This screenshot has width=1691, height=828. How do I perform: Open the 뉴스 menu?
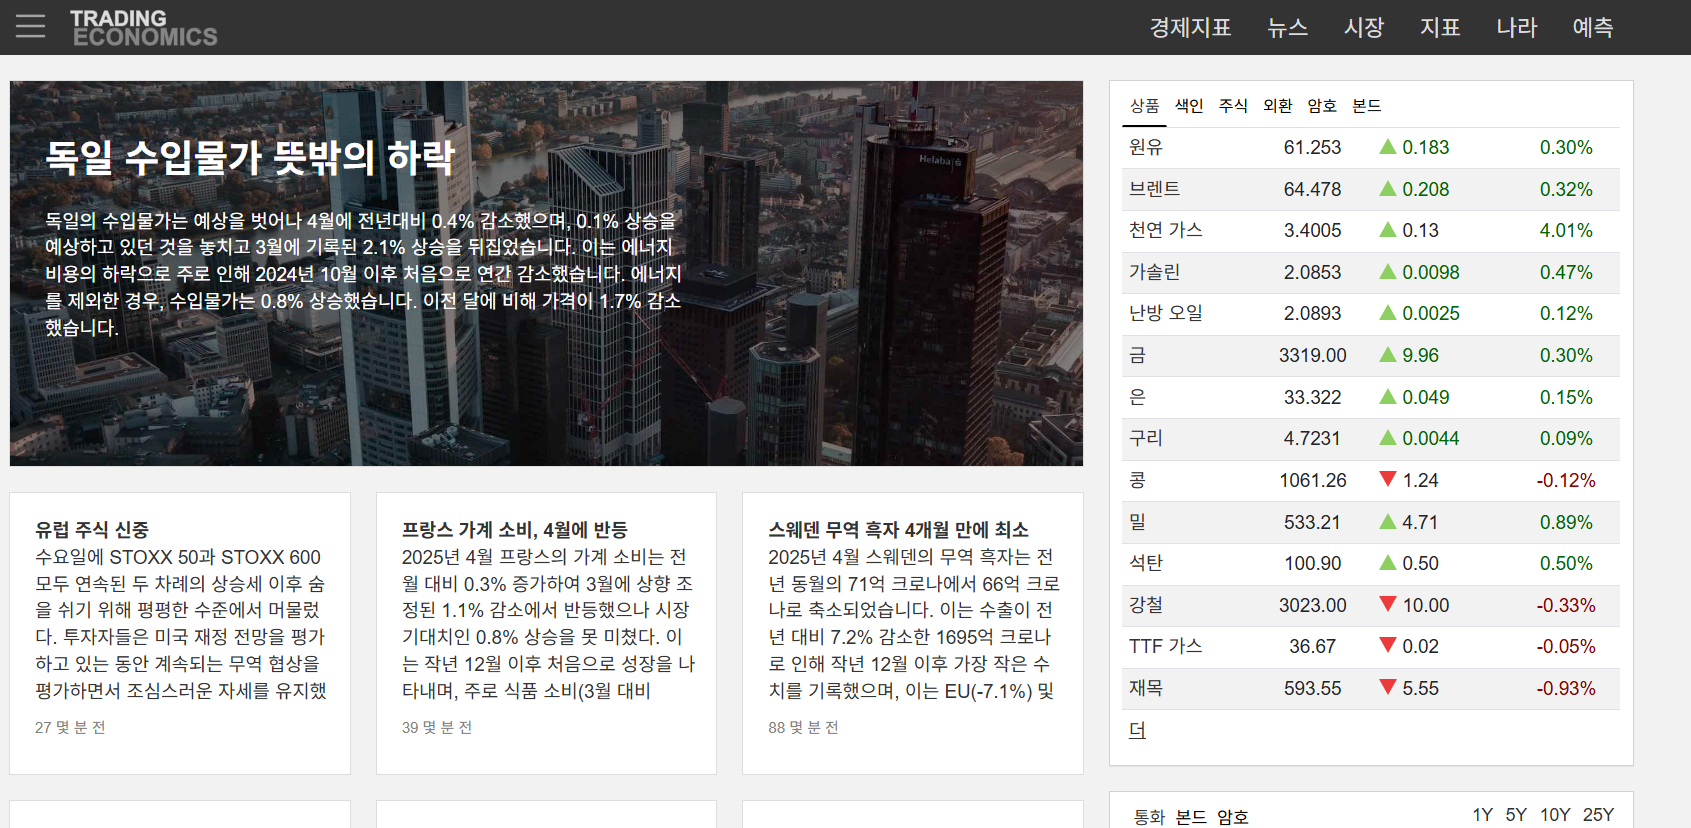click(x=1287, y=27)
